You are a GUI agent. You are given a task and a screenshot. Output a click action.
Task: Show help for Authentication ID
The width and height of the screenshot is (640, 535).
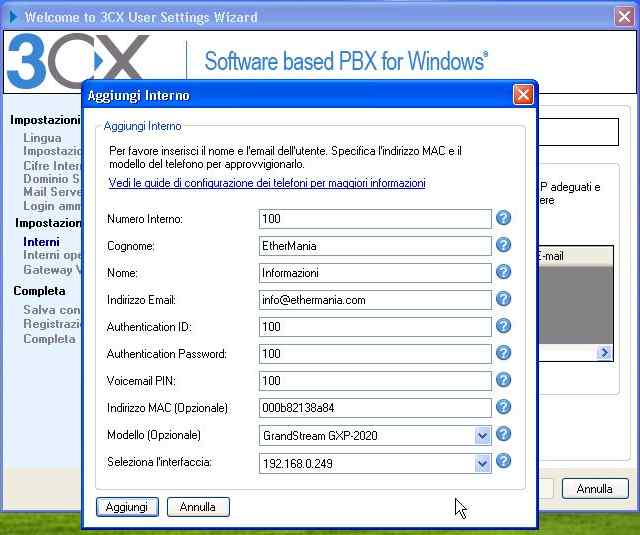tap(504, 326)
